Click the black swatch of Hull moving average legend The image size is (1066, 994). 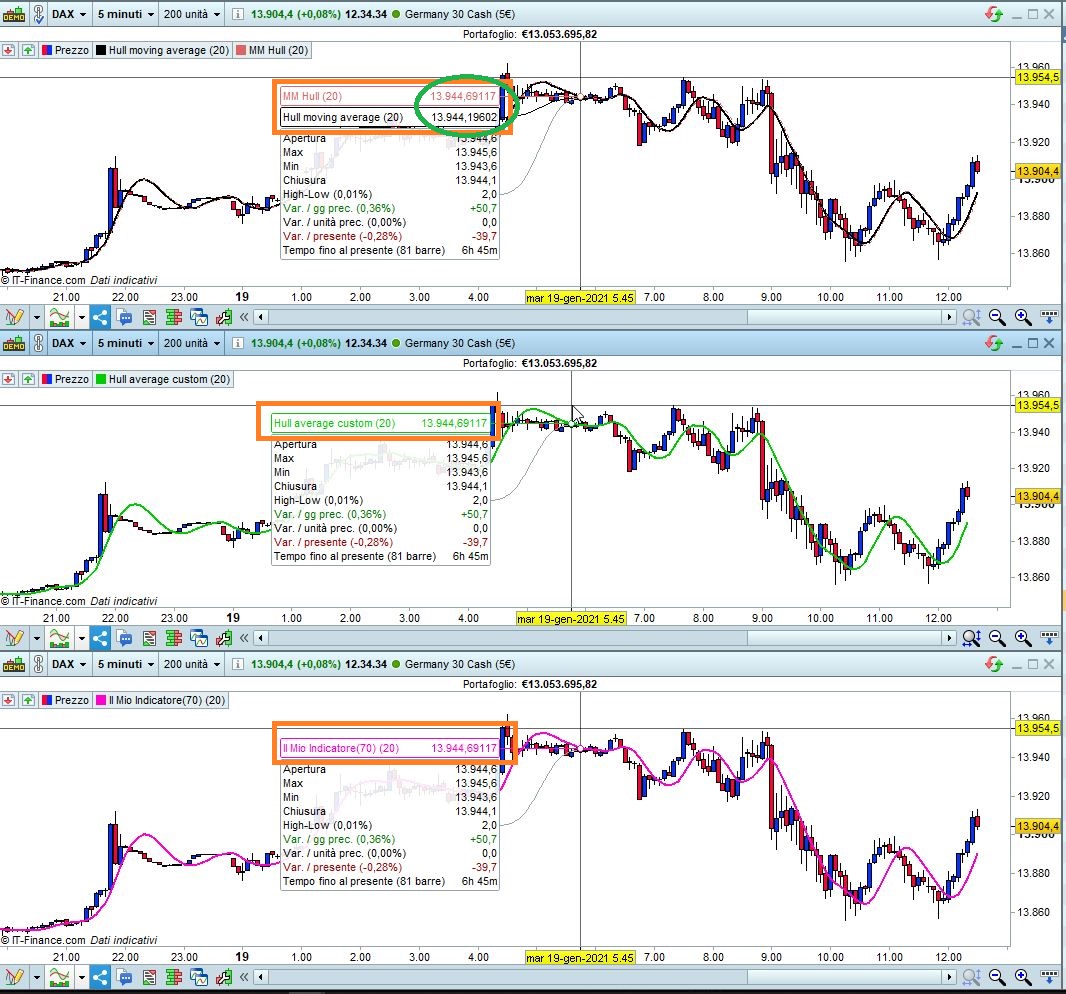click(101, 50)
